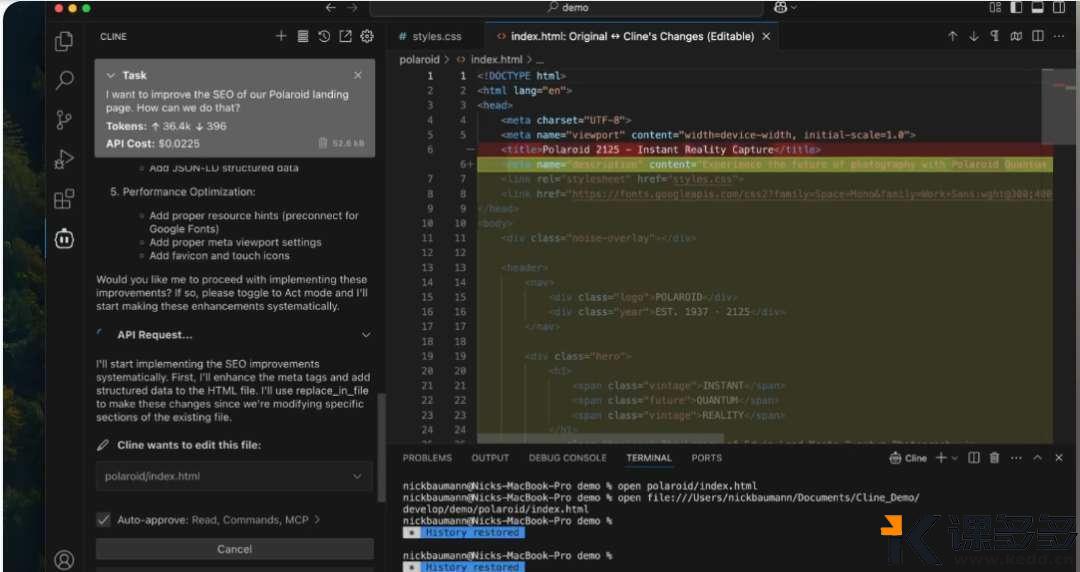
Task: Open Cline task history icon
Action: coord(324,36)
